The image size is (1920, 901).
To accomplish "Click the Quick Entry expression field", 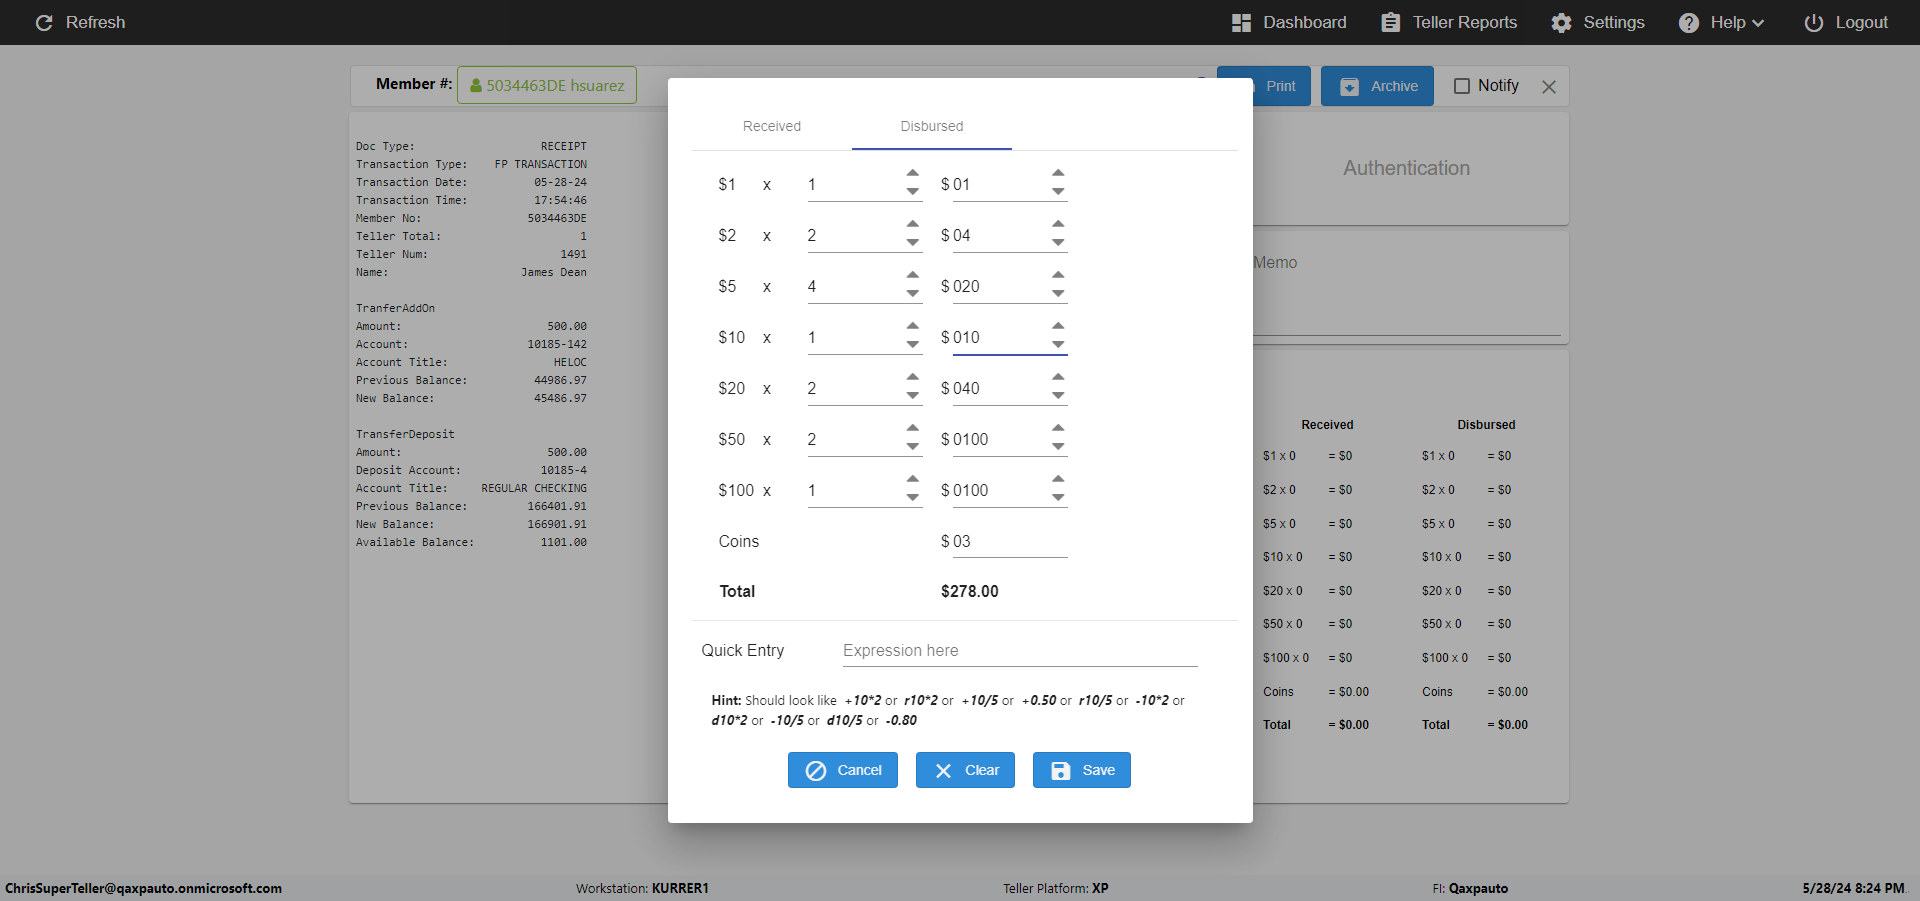I will (1020, 650).
